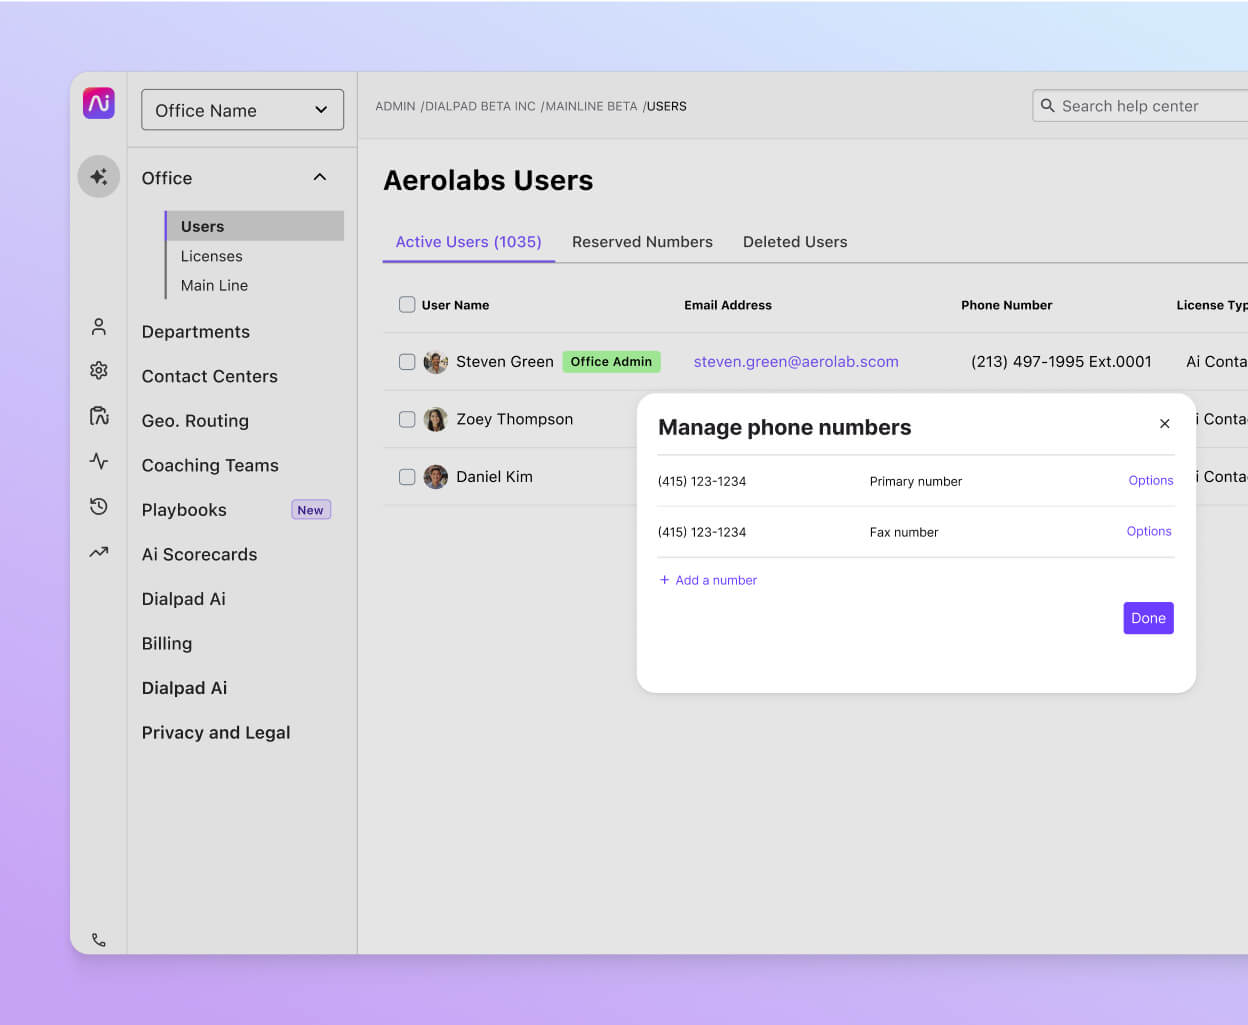Open the settings gear icon

pyautogui.click(x=98, y=370)
